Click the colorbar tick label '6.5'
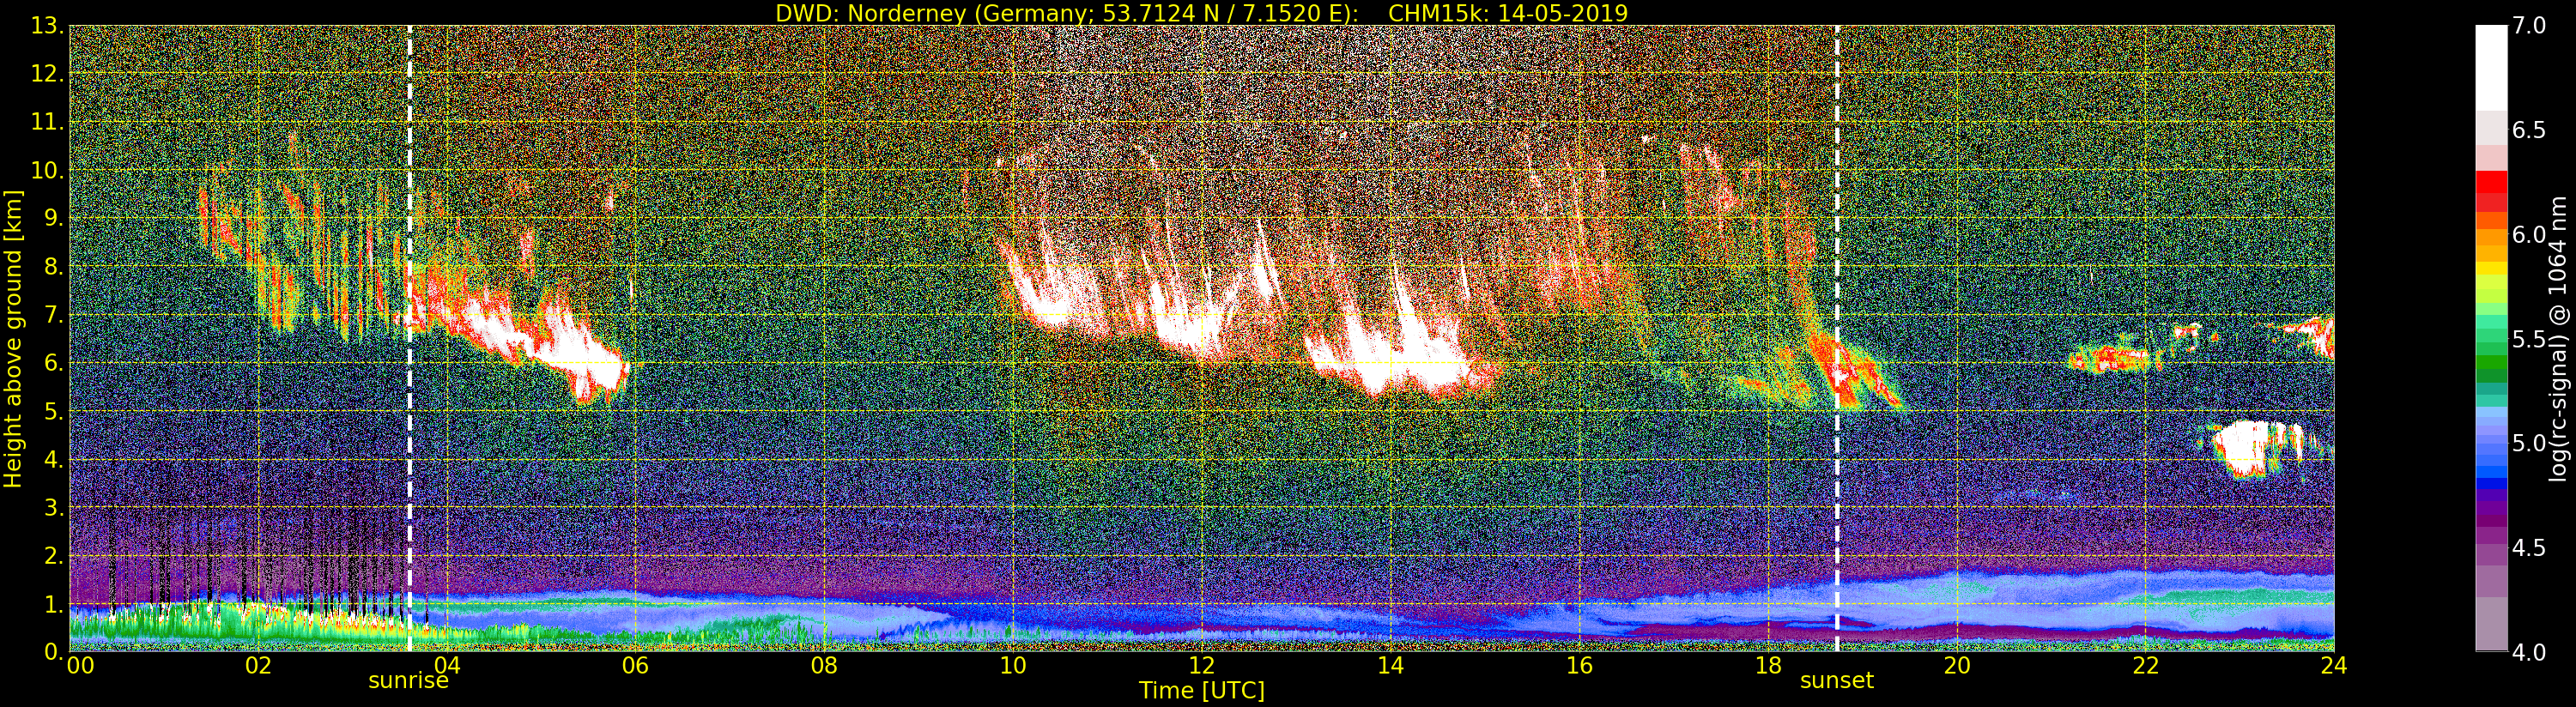The image size is (2576, 707). [2529, 130]
